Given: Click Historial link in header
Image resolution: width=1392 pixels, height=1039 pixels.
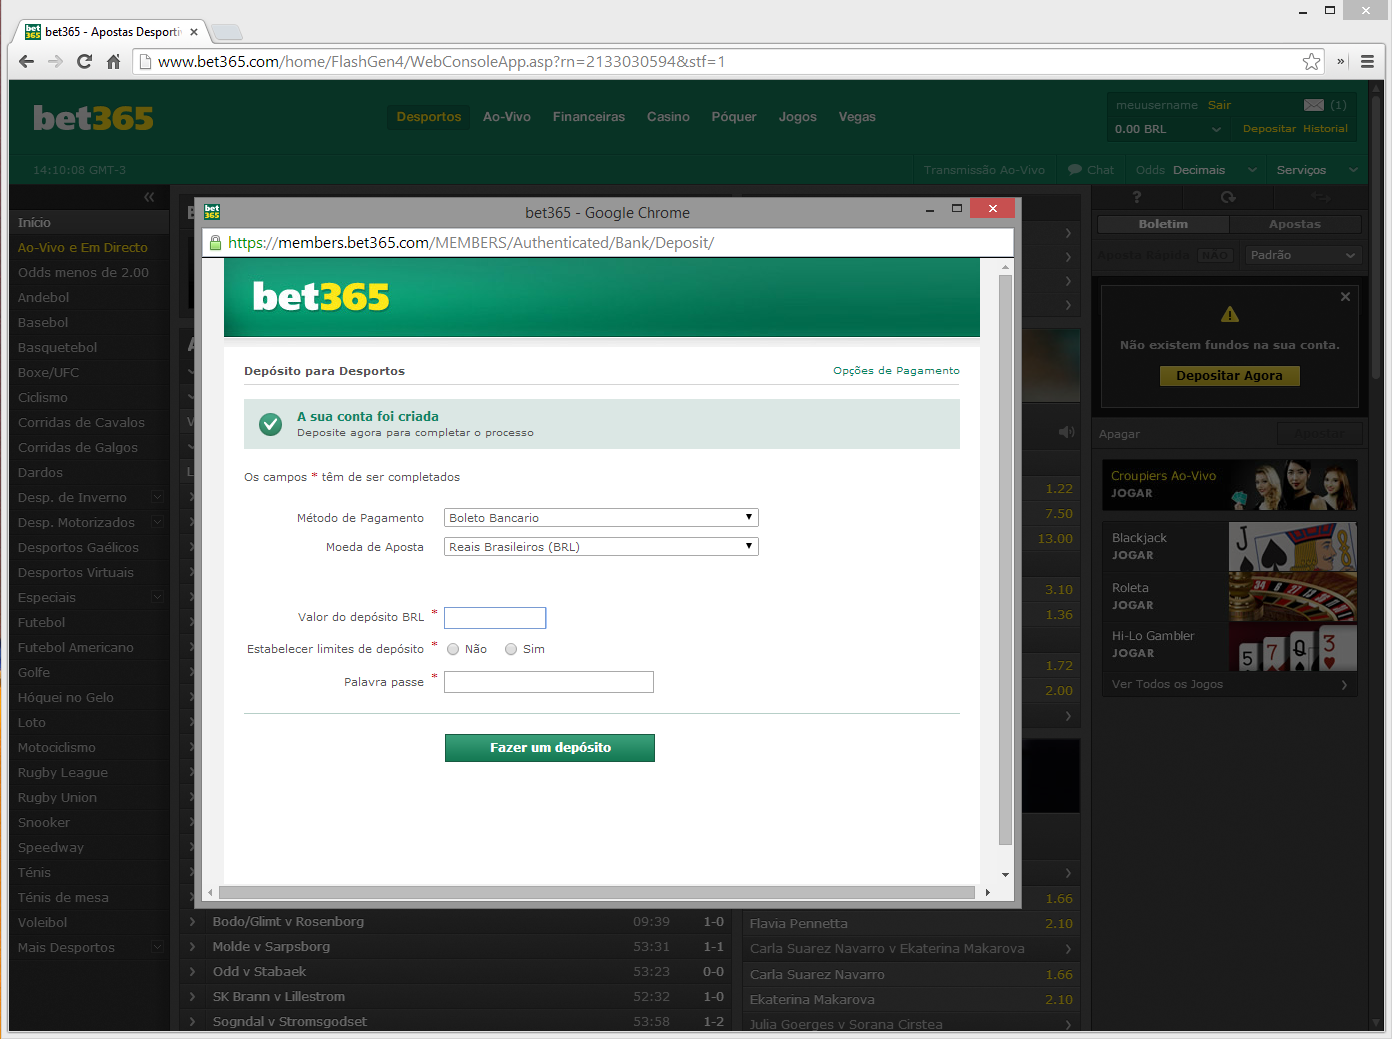Looking at the screenshot, I should [1325, 129].
